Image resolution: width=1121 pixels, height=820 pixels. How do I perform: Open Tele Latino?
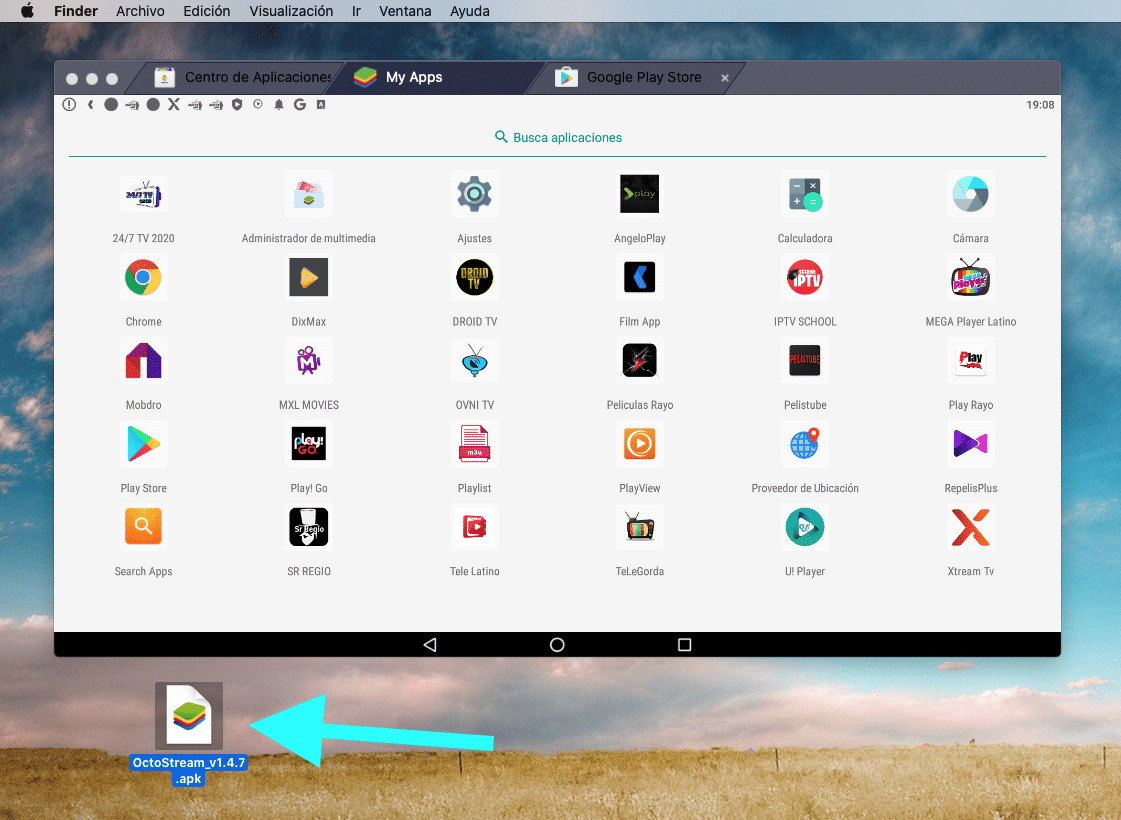point(474,527)
